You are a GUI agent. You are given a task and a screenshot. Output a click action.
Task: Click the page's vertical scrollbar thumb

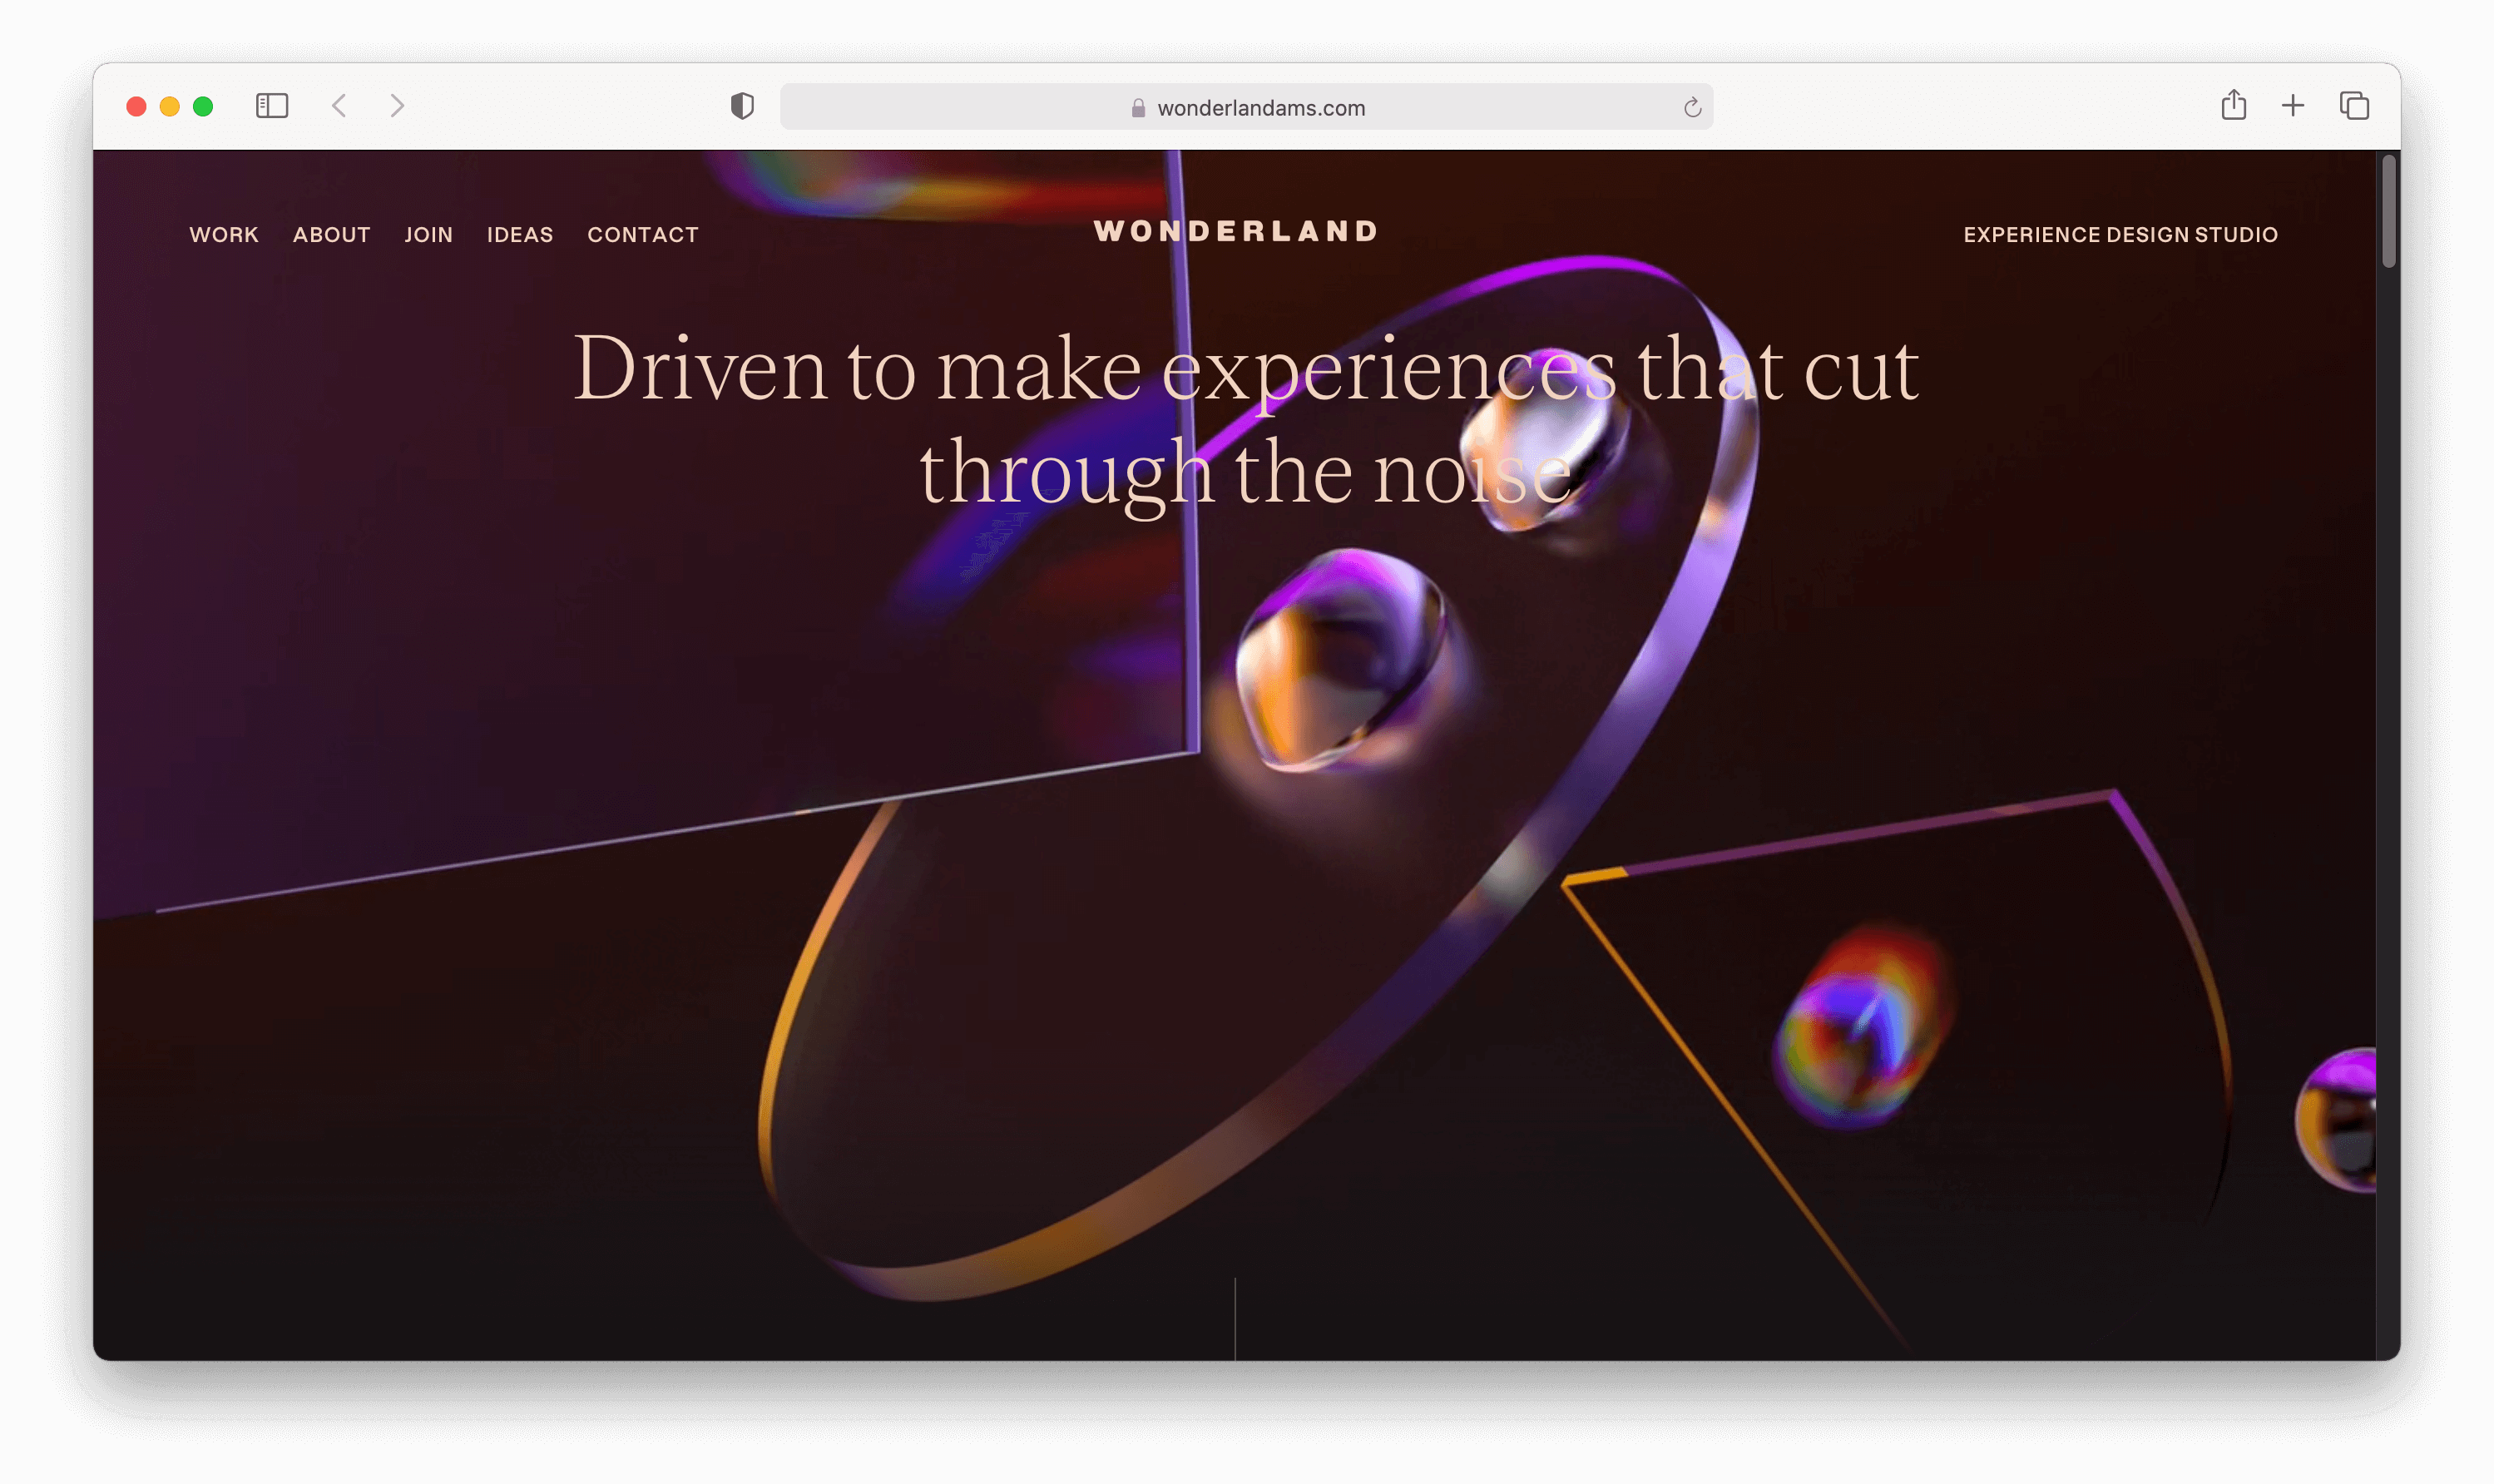tap(2388, 212)
